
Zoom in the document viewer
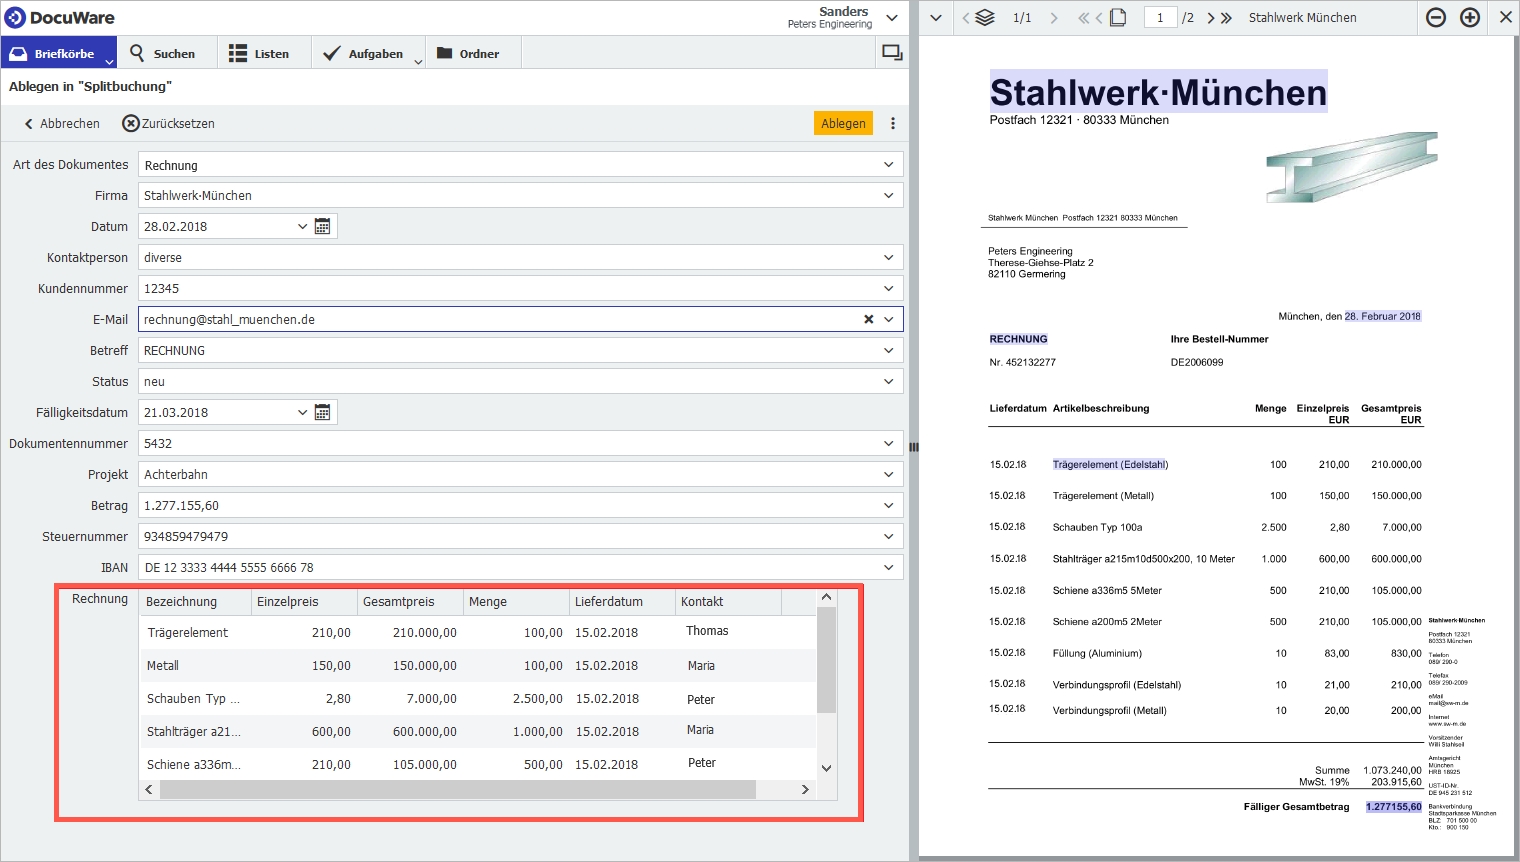1470,18
